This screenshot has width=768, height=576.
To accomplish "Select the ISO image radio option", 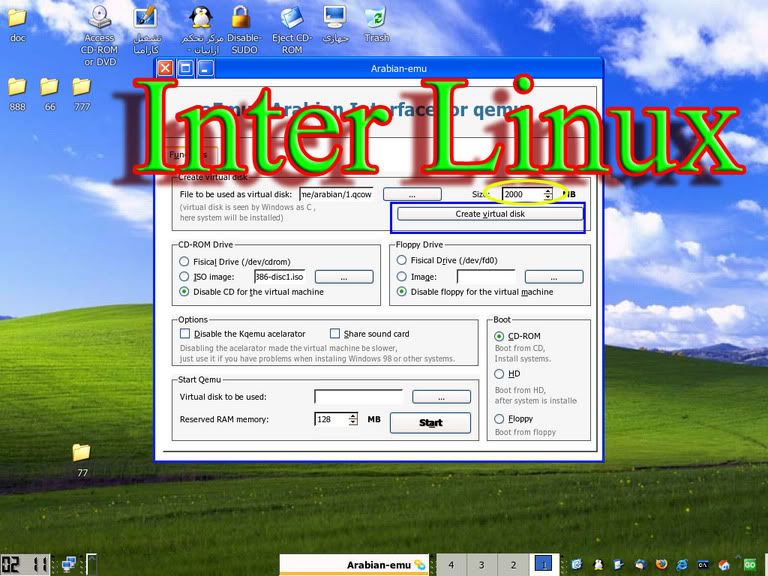I will pyautogui.click(x=184, y=276).
